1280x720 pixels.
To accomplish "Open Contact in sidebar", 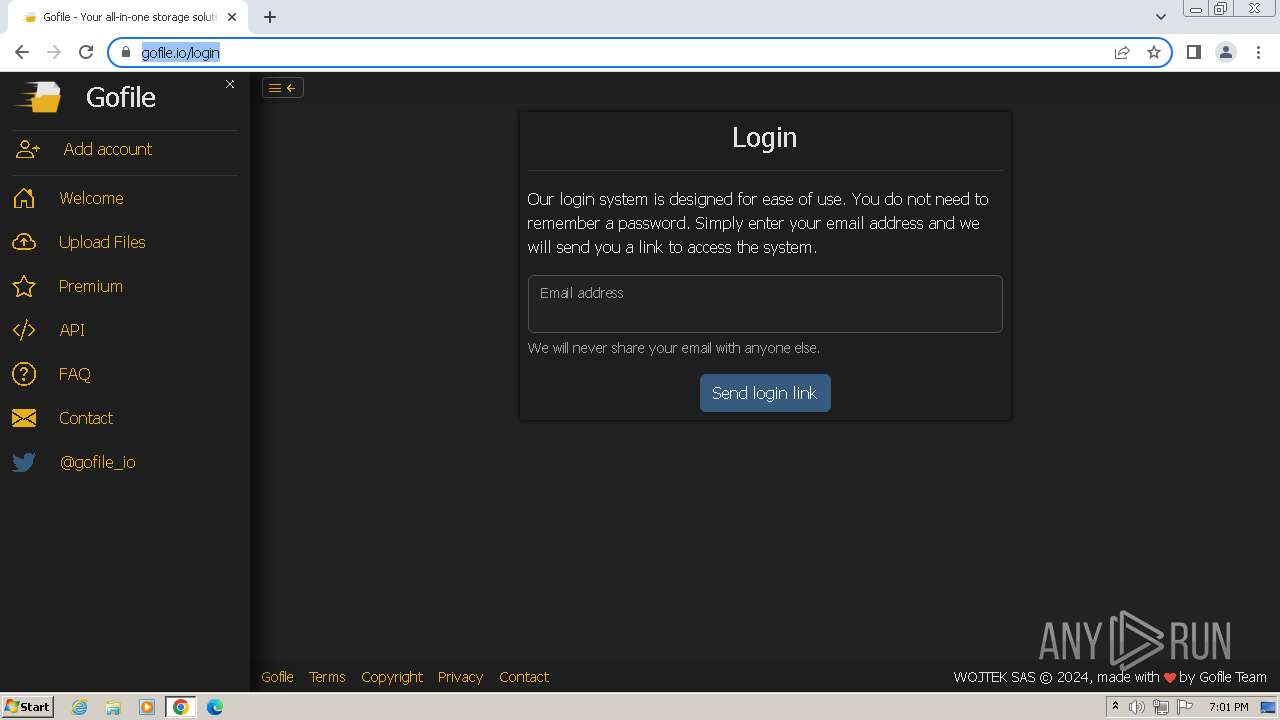I will [86, 418].
